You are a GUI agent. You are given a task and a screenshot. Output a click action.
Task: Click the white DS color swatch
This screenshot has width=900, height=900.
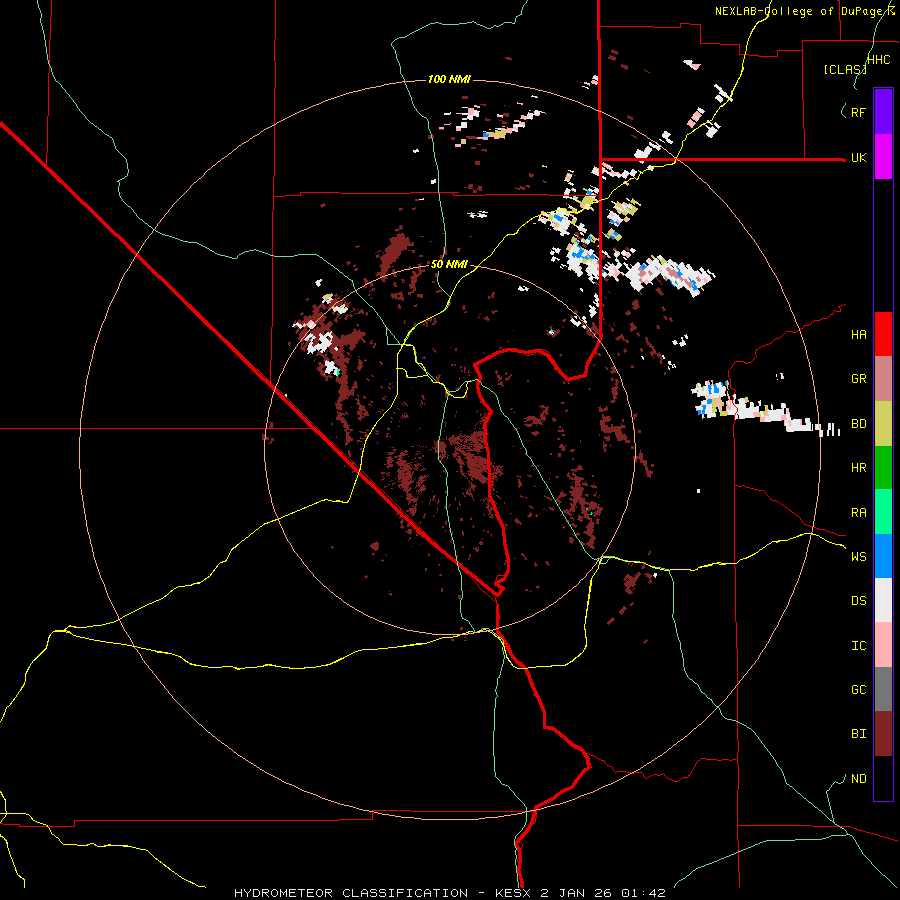(x=883, y=600)
